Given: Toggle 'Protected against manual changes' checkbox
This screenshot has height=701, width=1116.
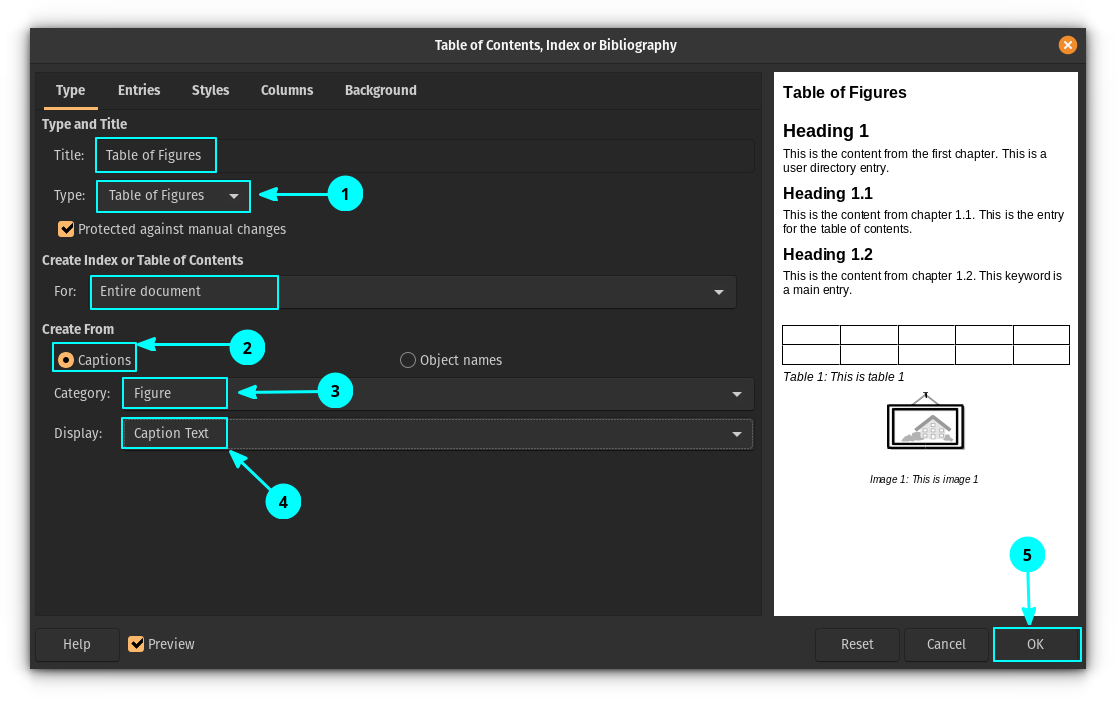Looking at the screenshot, I should click(x=67, y=229).
